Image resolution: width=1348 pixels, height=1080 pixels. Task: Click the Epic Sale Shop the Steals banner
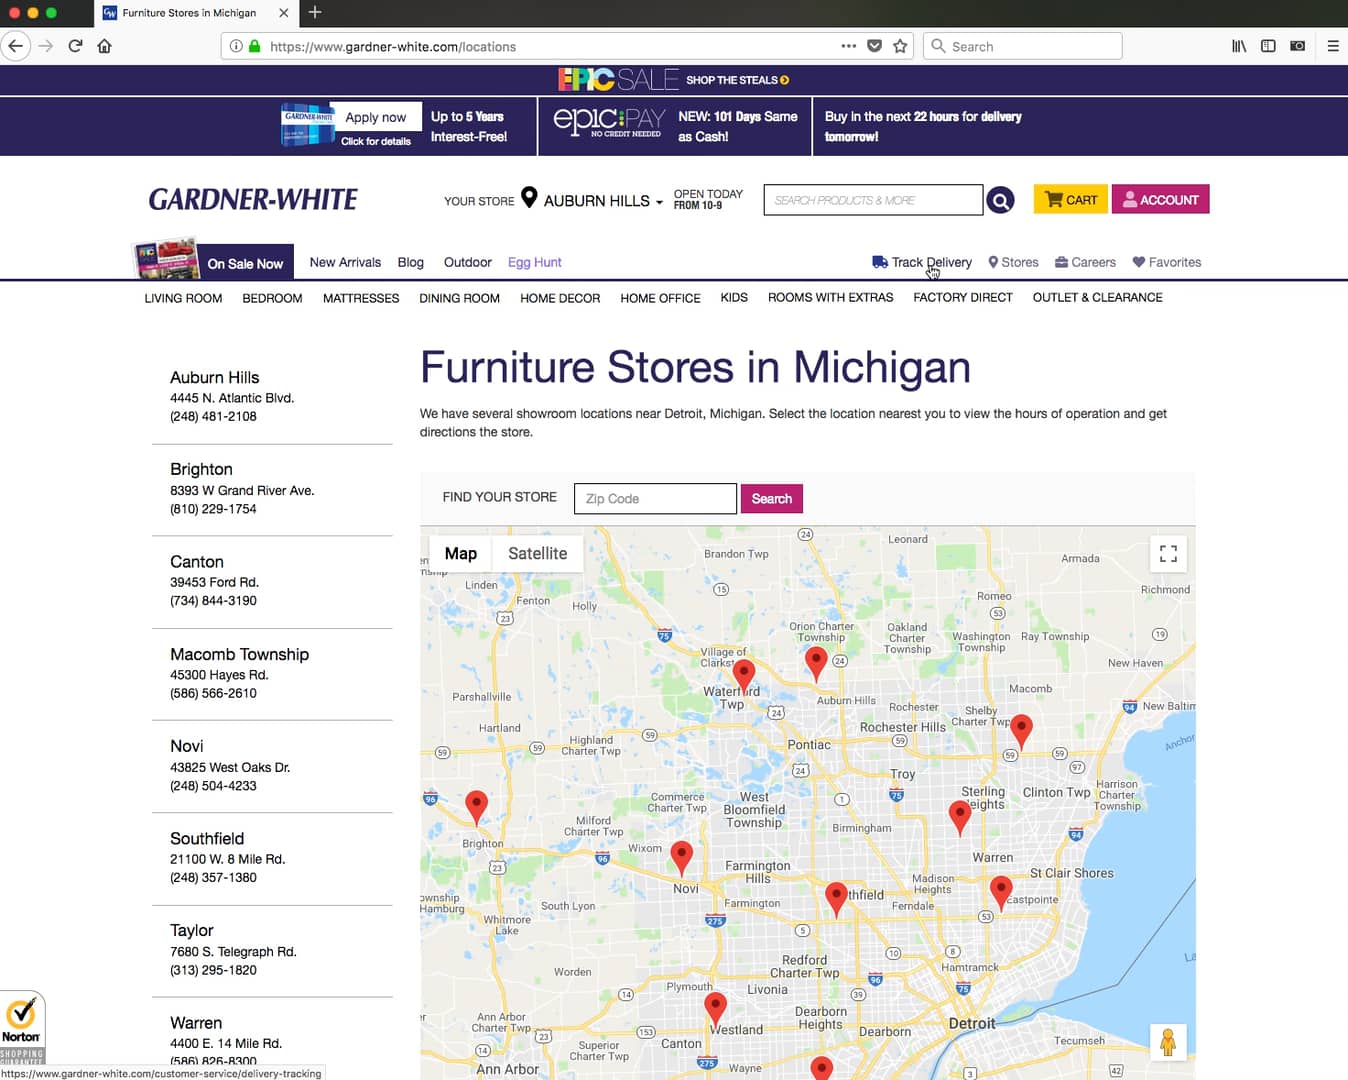(674, 80)
